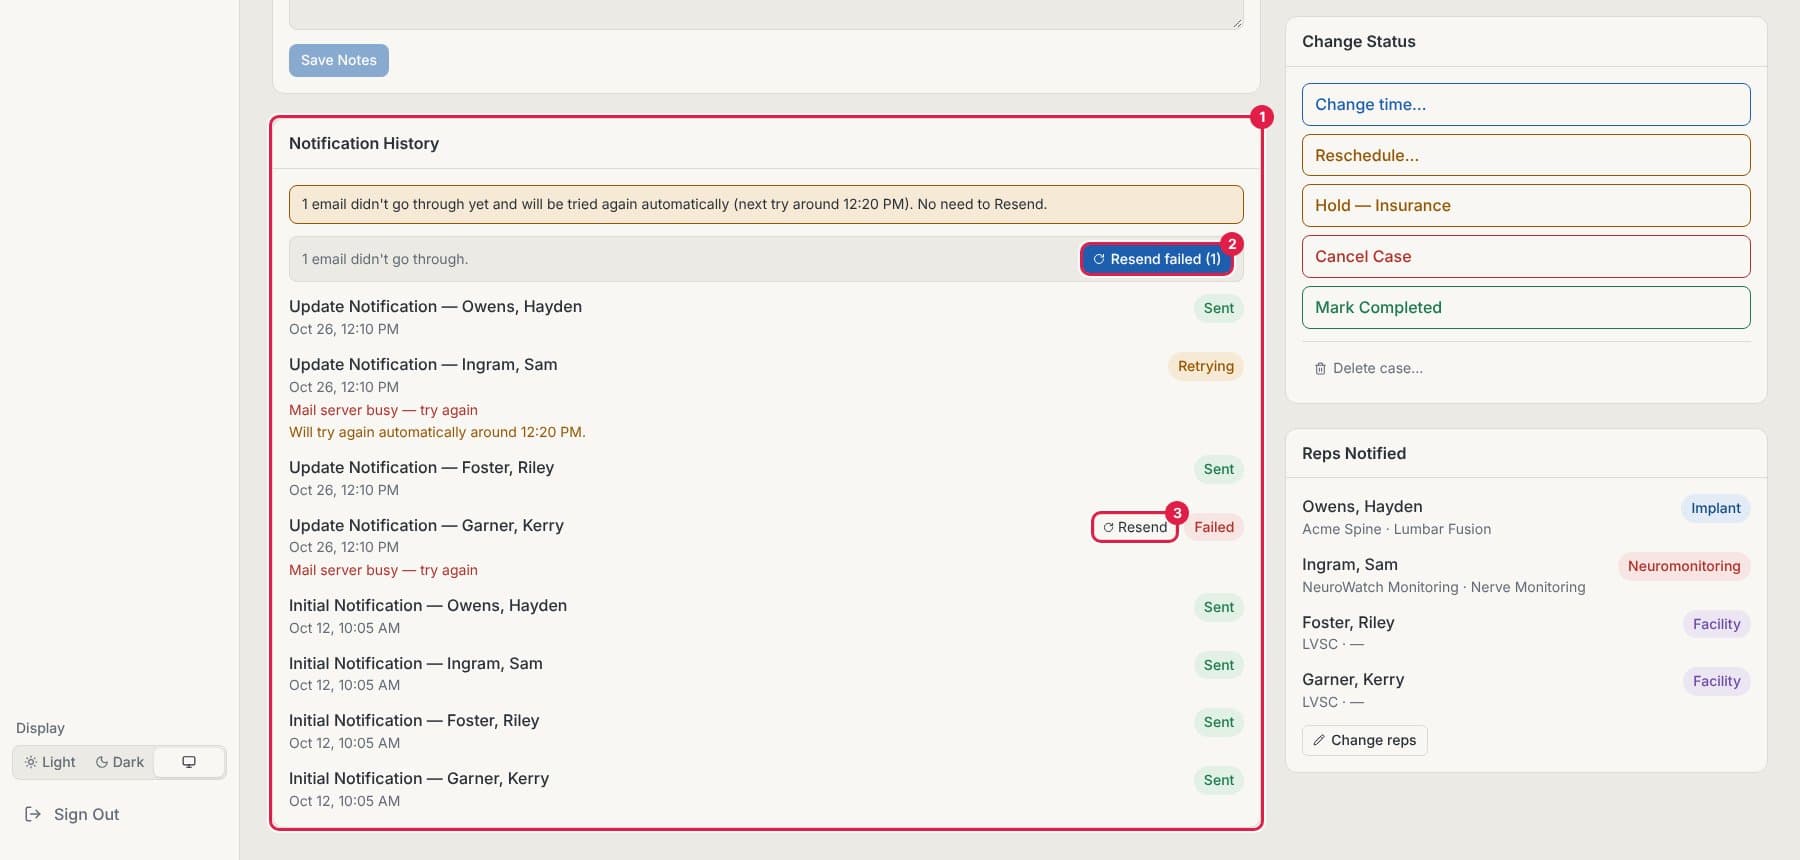Click the rep name Foster, Riley in Reps Notified
This screenshot has width=1800, height=860.
[1348, 622]
